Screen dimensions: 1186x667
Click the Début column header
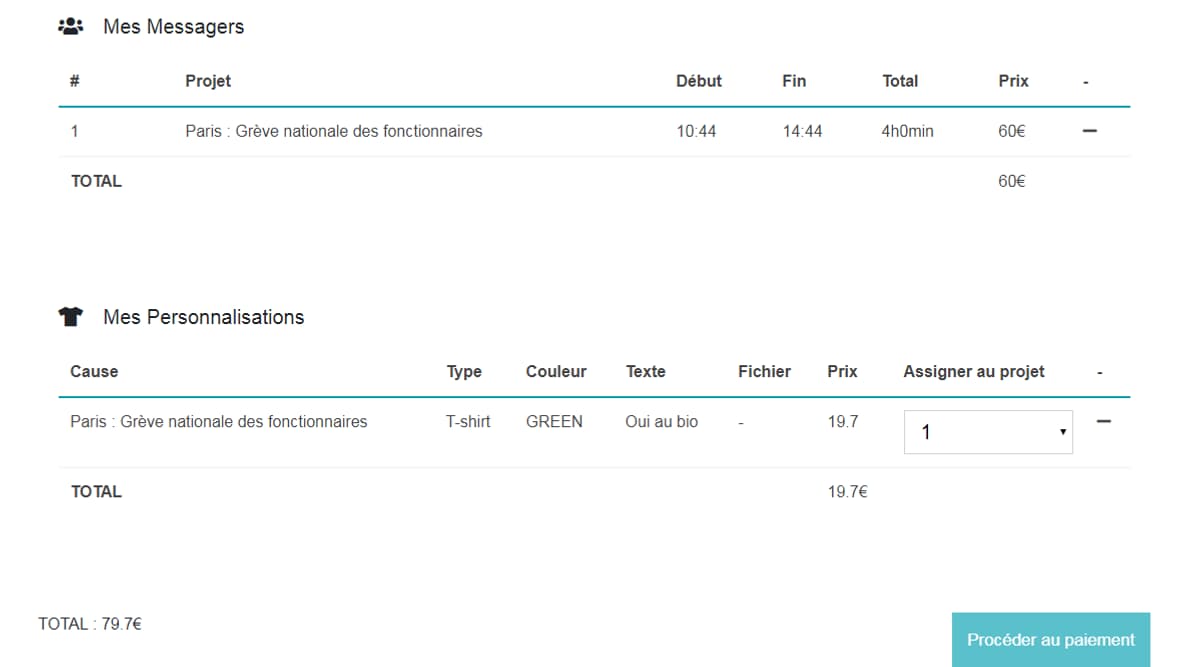pos(699,81)
